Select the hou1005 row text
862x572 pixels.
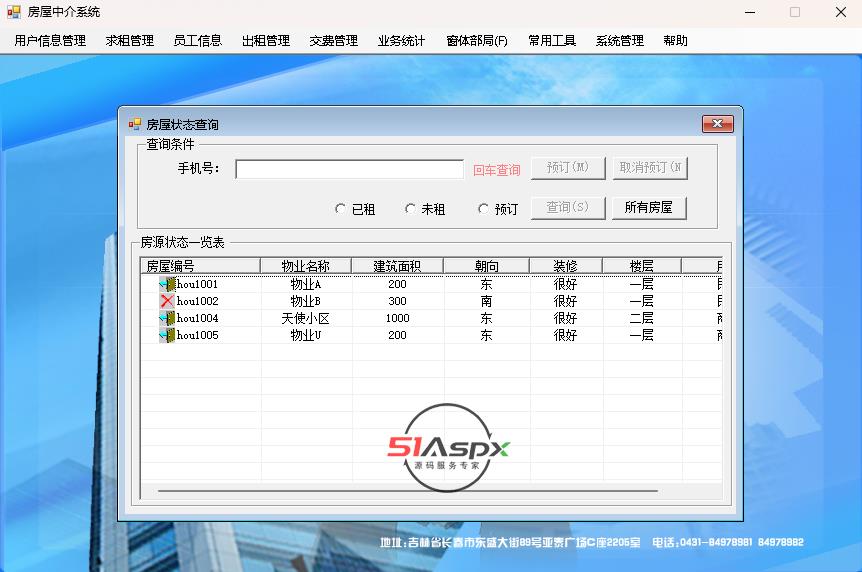197,336
